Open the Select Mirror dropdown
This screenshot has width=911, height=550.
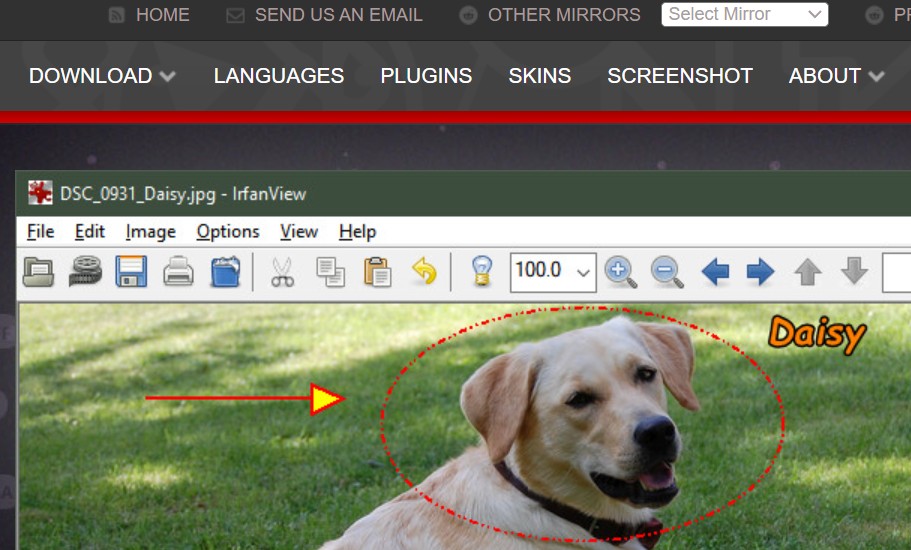point(744,14)
